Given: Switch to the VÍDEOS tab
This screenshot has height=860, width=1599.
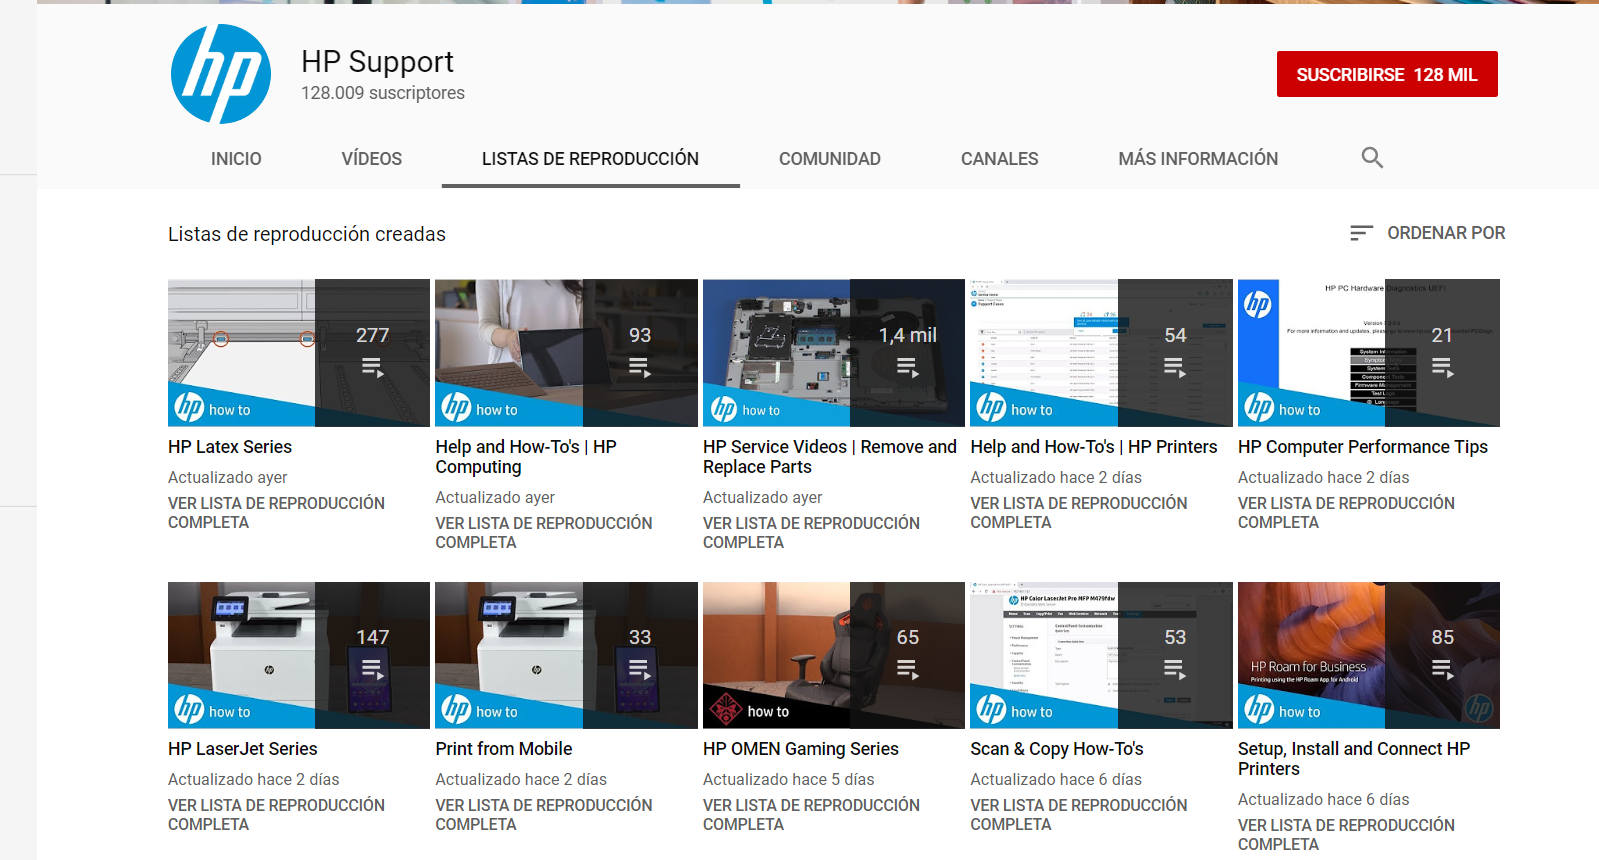Looking at the screenshot, I should (371, 159).
